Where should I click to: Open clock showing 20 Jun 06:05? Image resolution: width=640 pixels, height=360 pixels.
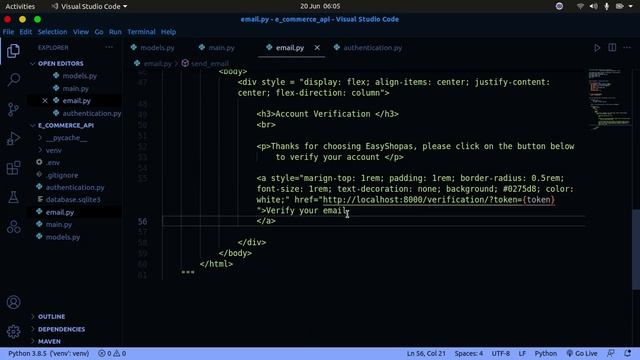(320, 6)
